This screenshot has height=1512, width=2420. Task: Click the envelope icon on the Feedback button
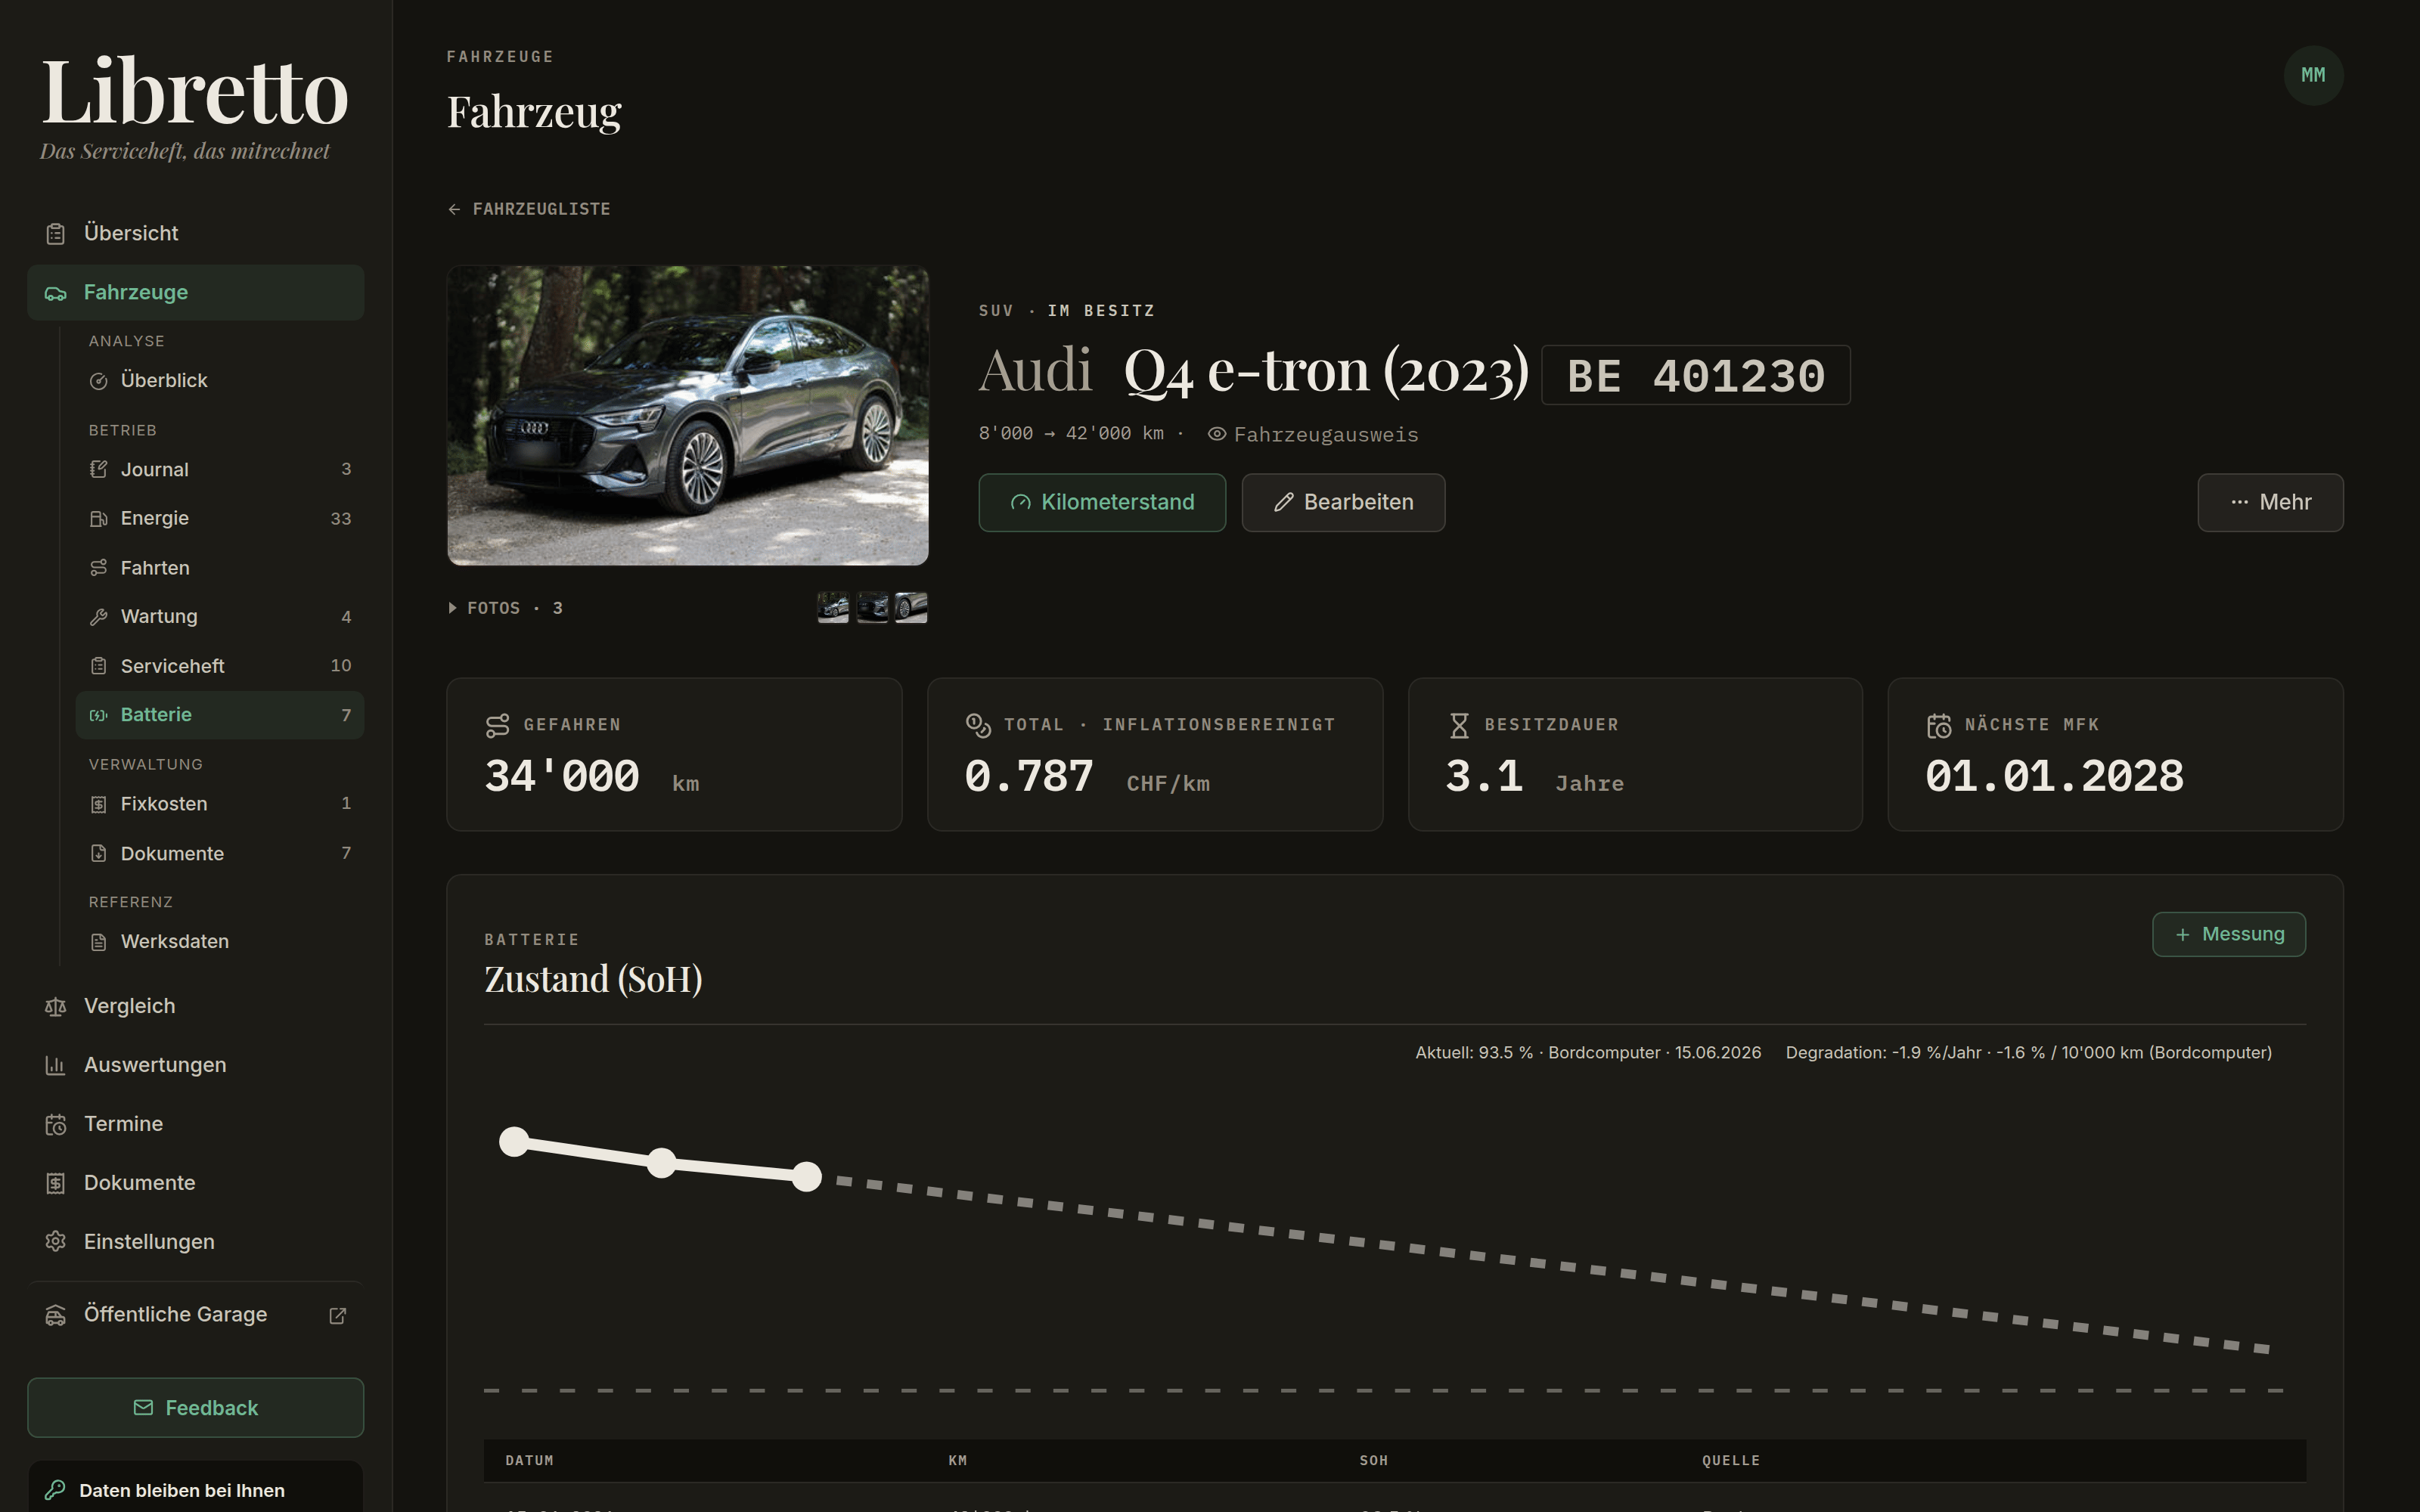[143, 1408]
